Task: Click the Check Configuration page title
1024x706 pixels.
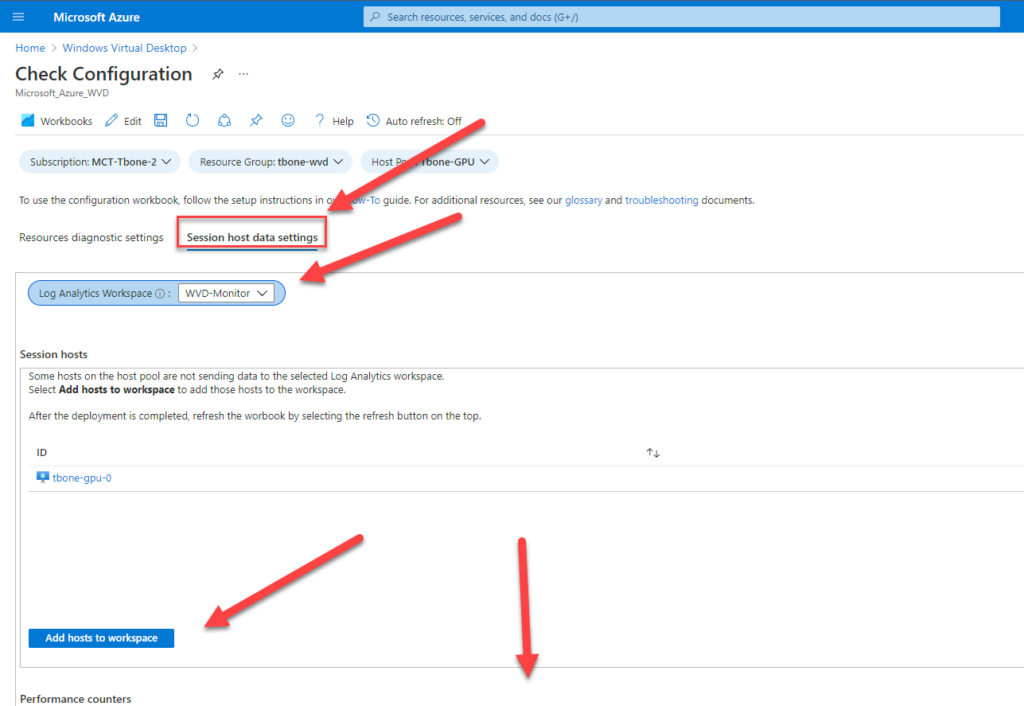Action: [x=104, y=74]
